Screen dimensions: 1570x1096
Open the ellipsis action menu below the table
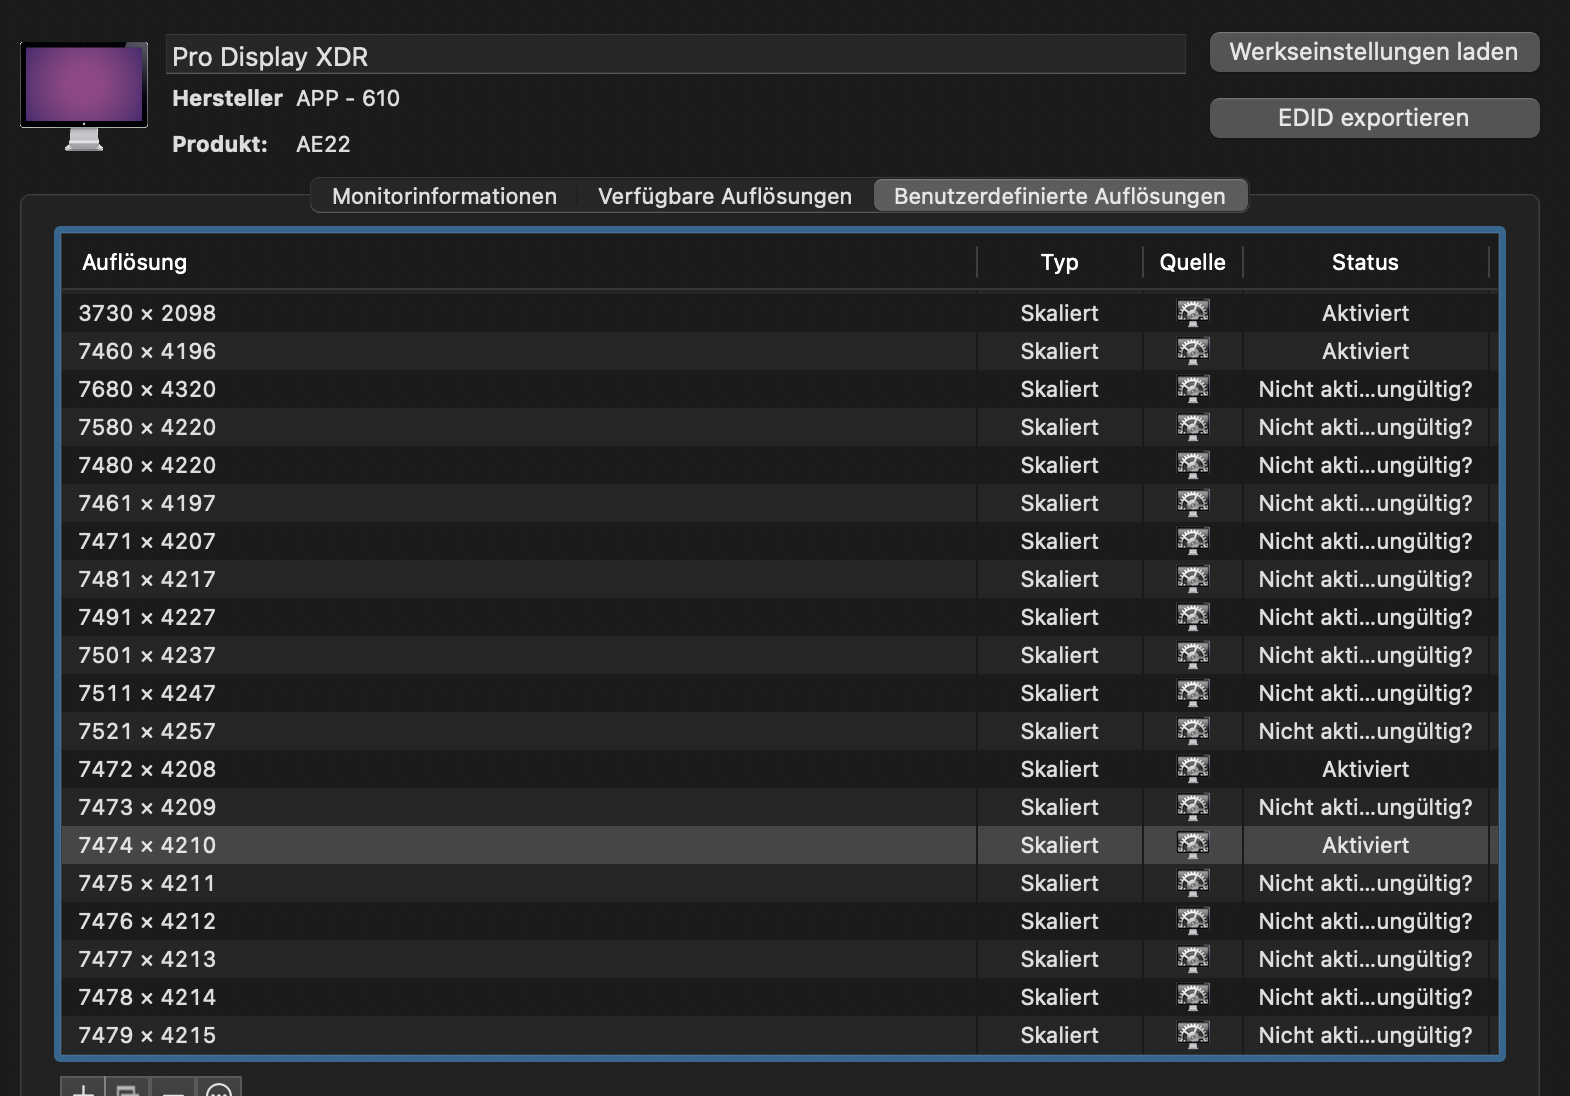(218, 1088)
